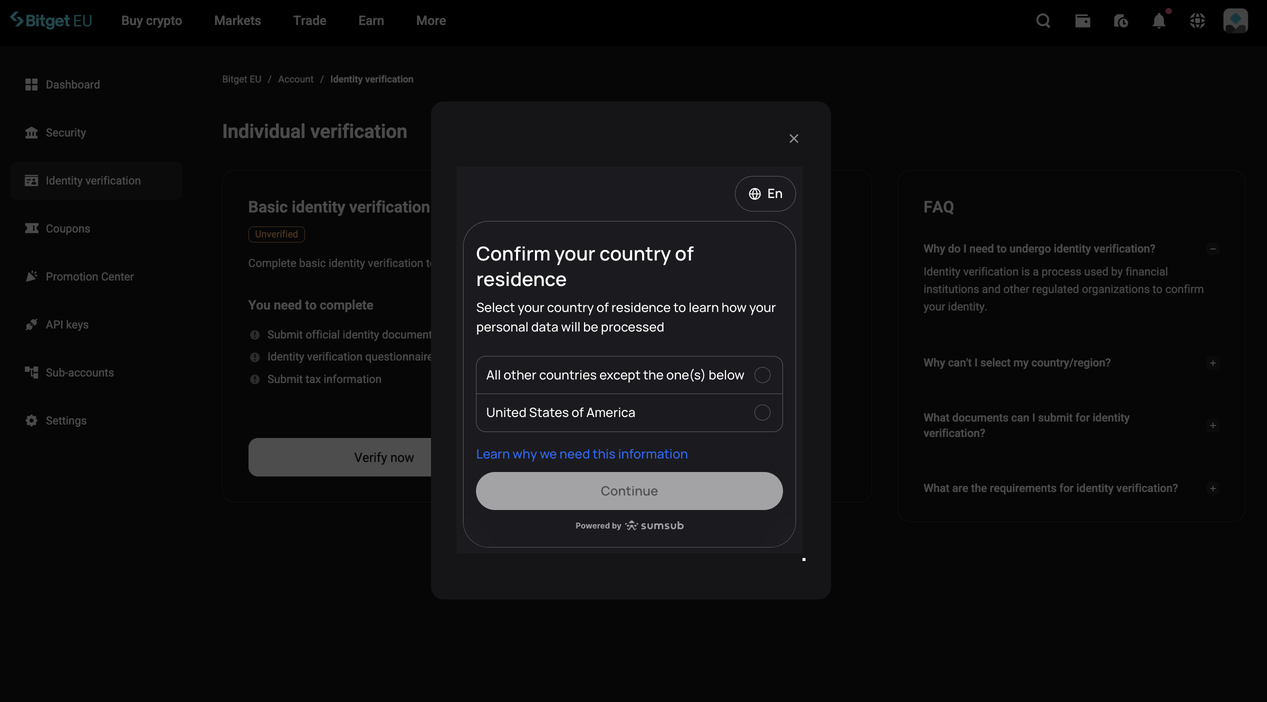This screenshot has height=702, width=1267.
Task: Click the API keys sidebar icon
Action: pyautogui.click(x=31, y=325)
